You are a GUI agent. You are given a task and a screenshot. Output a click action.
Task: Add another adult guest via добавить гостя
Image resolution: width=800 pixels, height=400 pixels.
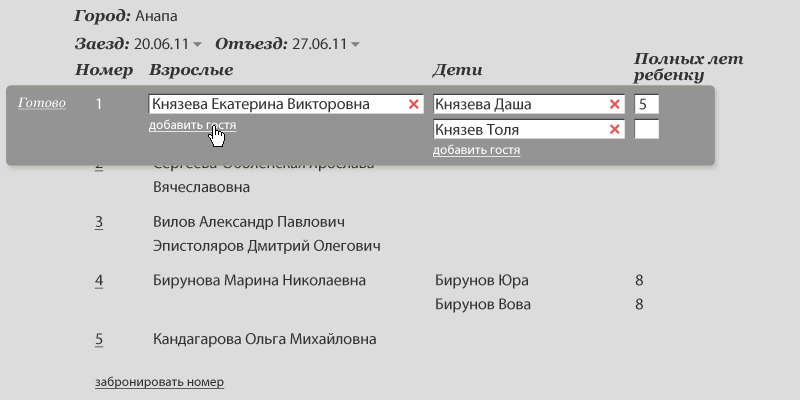(x=192, y=125)
